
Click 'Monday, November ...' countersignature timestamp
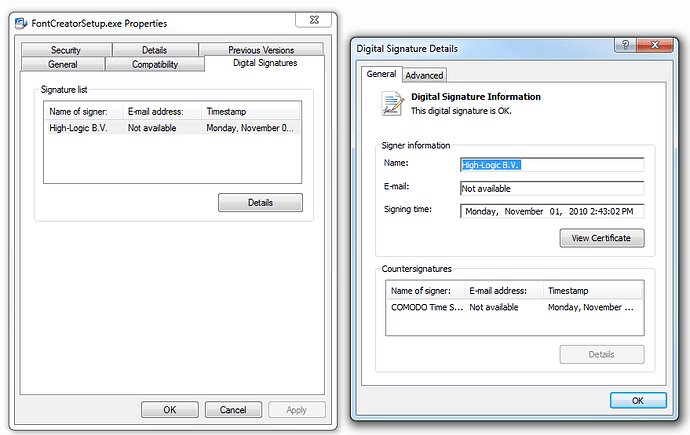click(x=591, y=307)
